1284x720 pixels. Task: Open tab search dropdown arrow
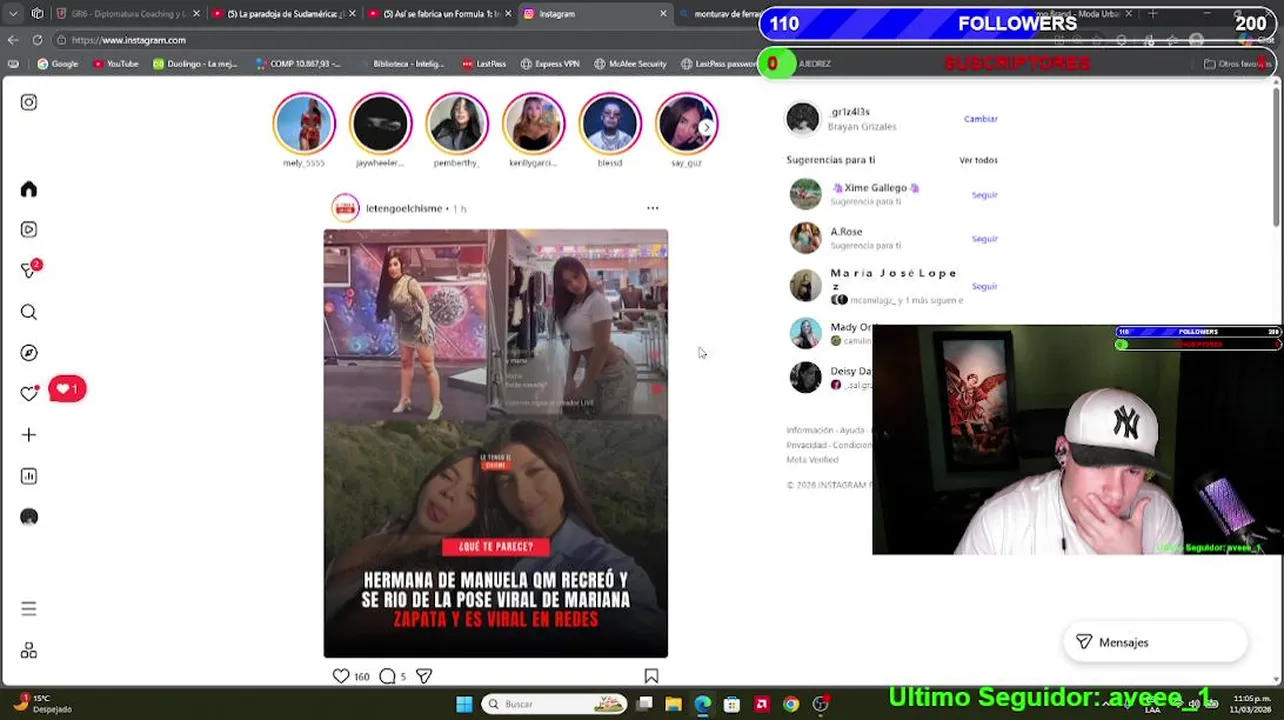pos(12,14)
